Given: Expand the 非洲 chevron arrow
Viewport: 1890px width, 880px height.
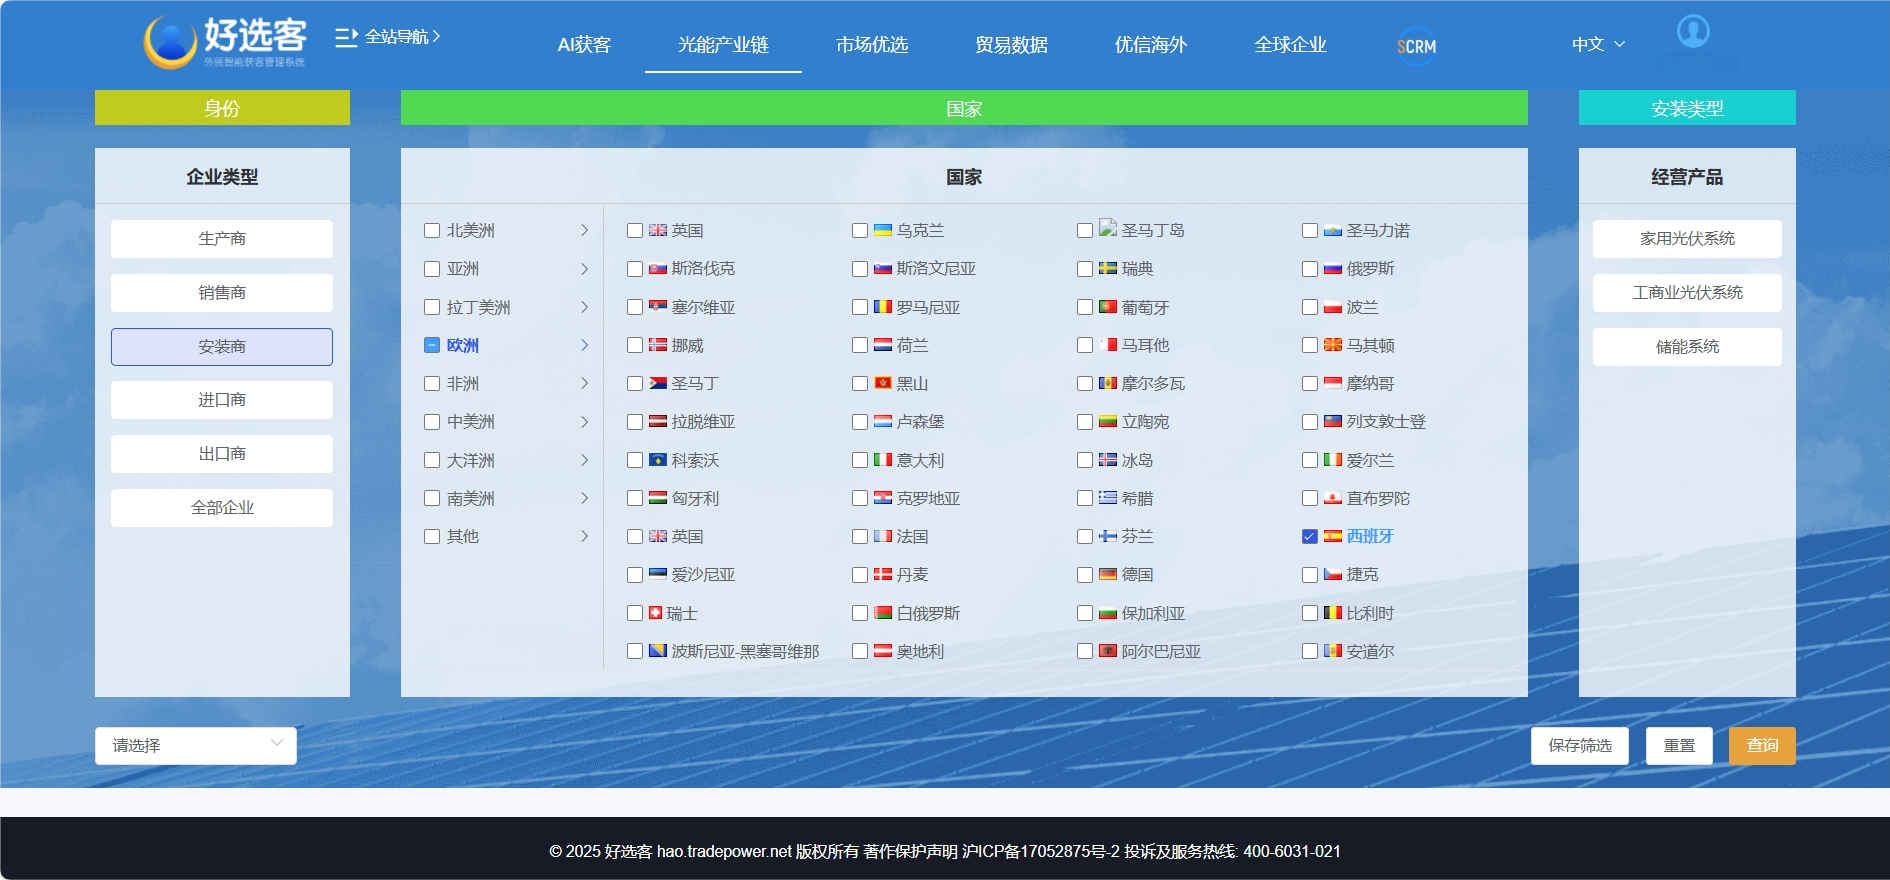Looking at the screenshot, I should [584, 383].
